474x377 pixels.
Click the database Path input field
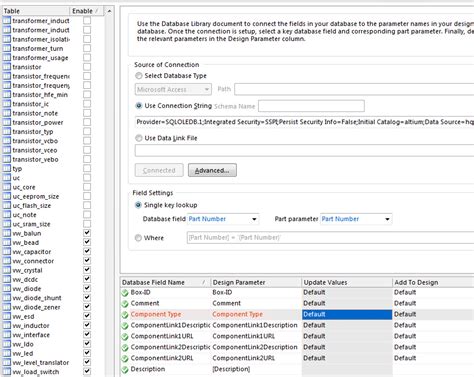coord(354,89)
